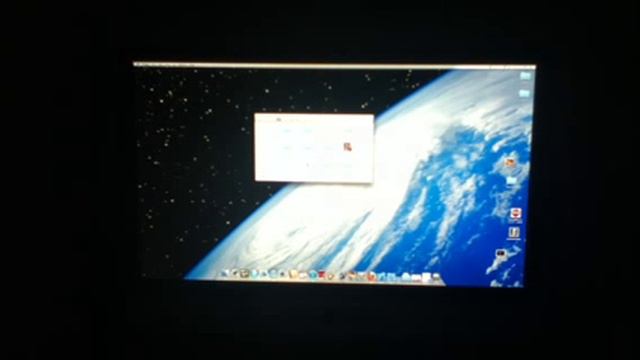Select the orange desktop icon over the clouds
The image size is (640, 360).
[x=510, y=162]
